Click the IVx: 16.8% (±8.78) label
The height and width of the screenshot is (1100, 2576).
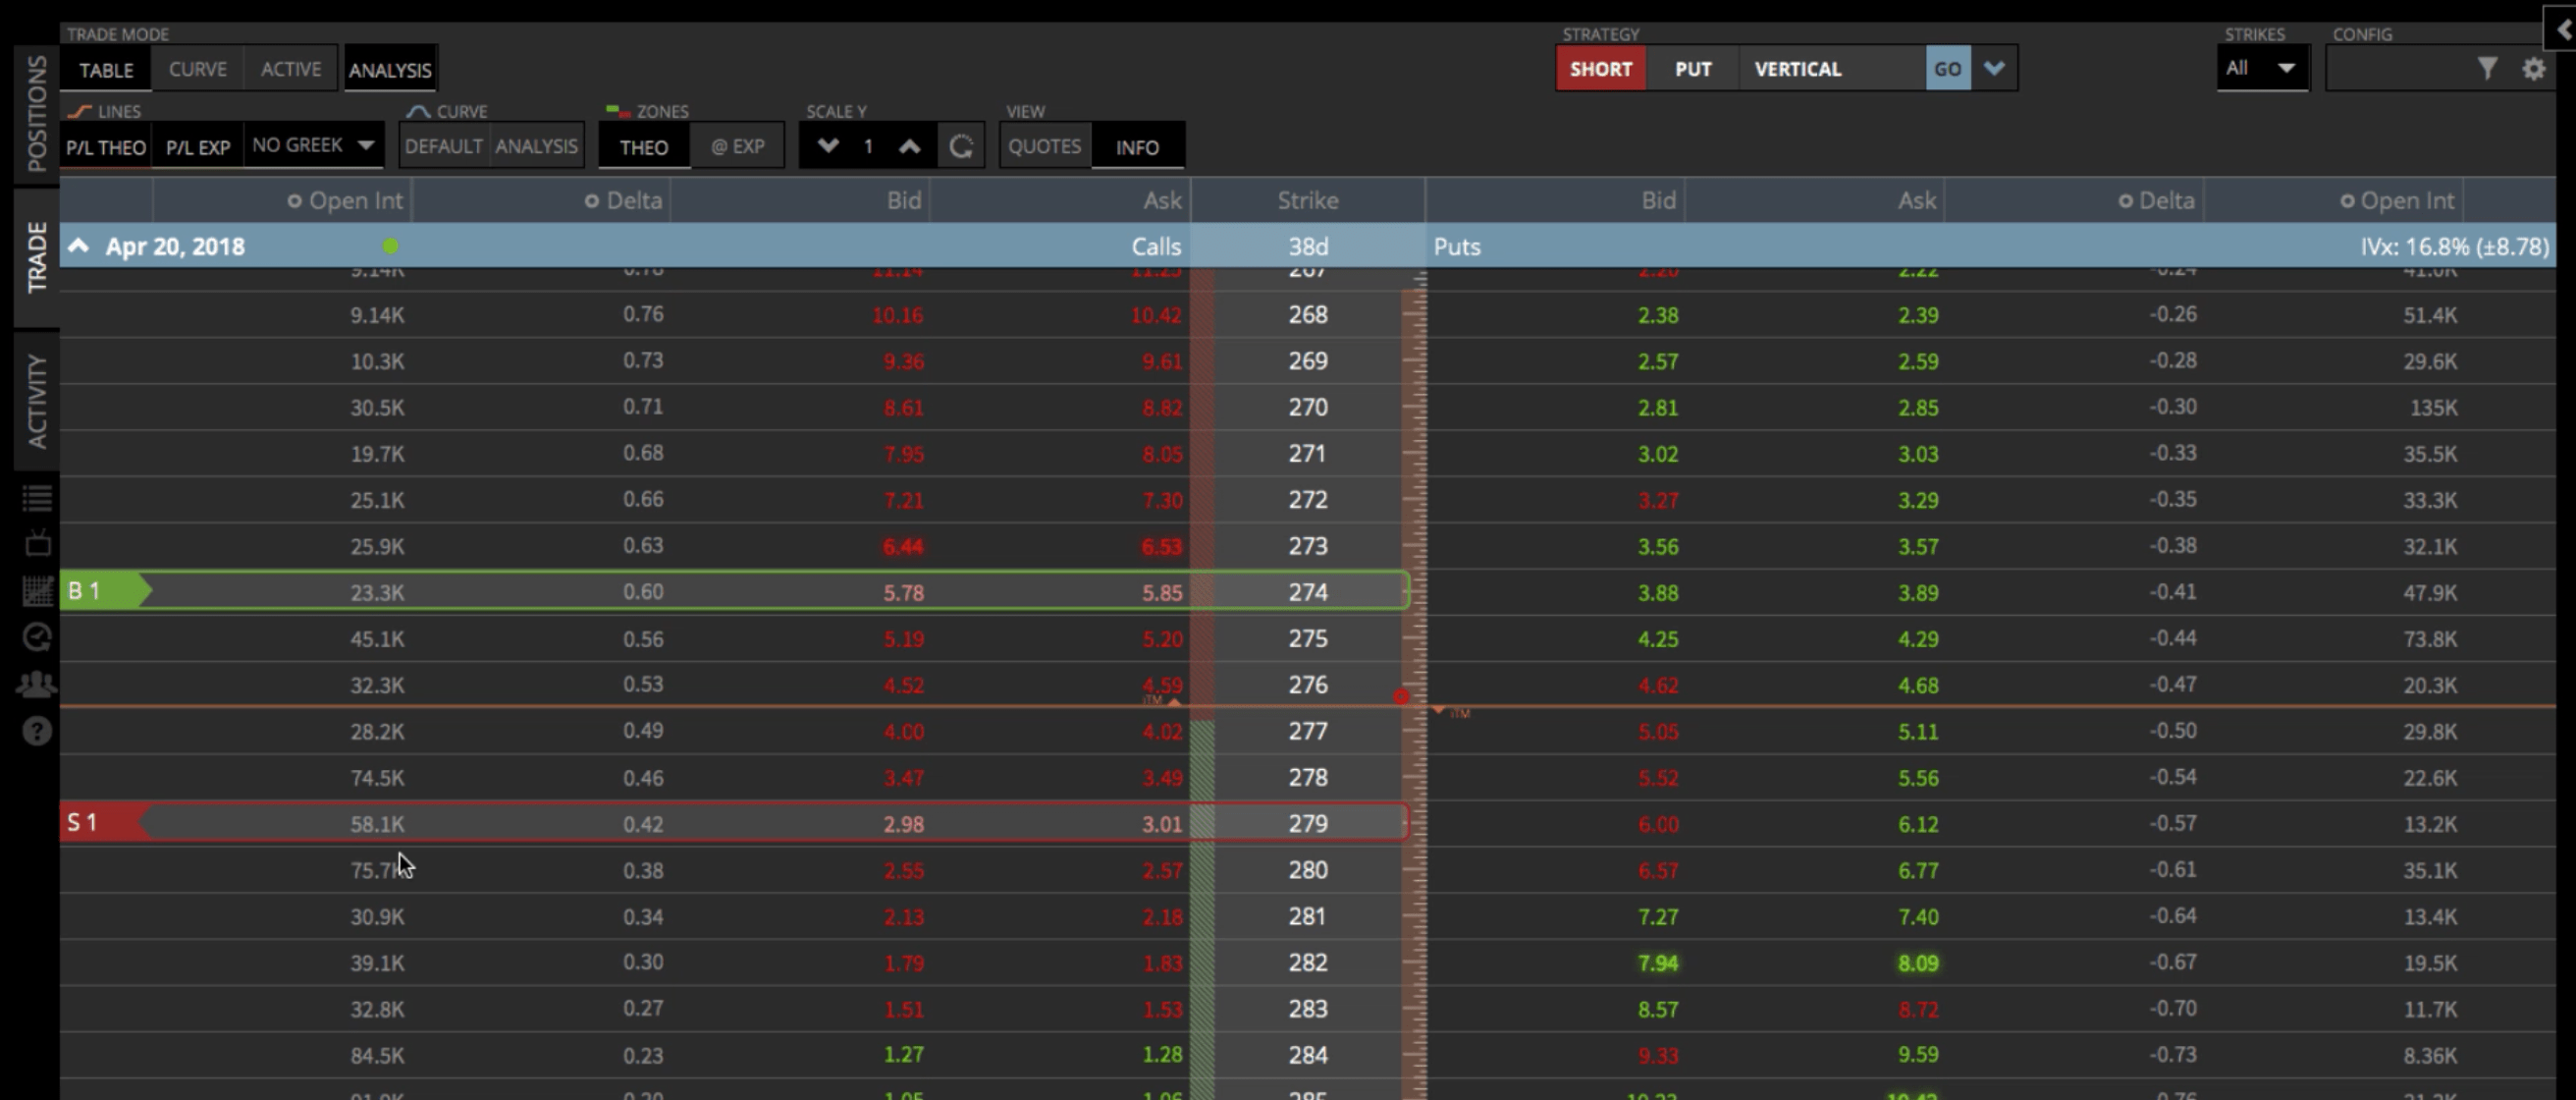tap(2454, 246)
